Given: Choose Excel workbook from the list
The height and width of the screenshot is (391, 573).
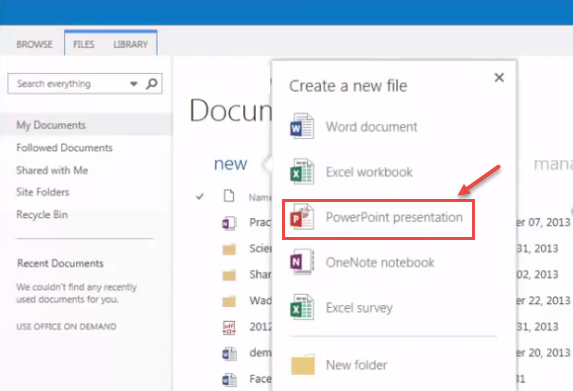Looking at the screenshot, I should click(369, 172).
